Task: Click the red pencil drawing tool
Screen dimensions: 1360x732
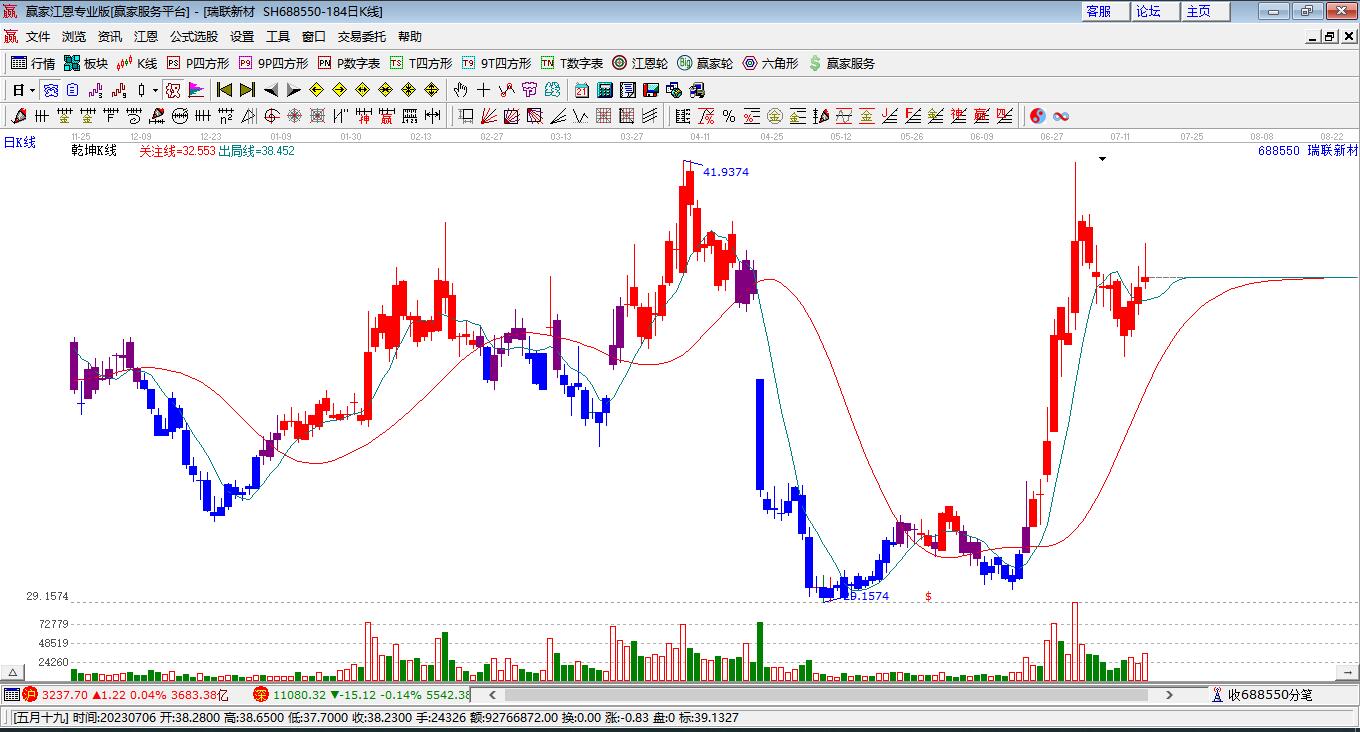Action: tap(19, 116)
